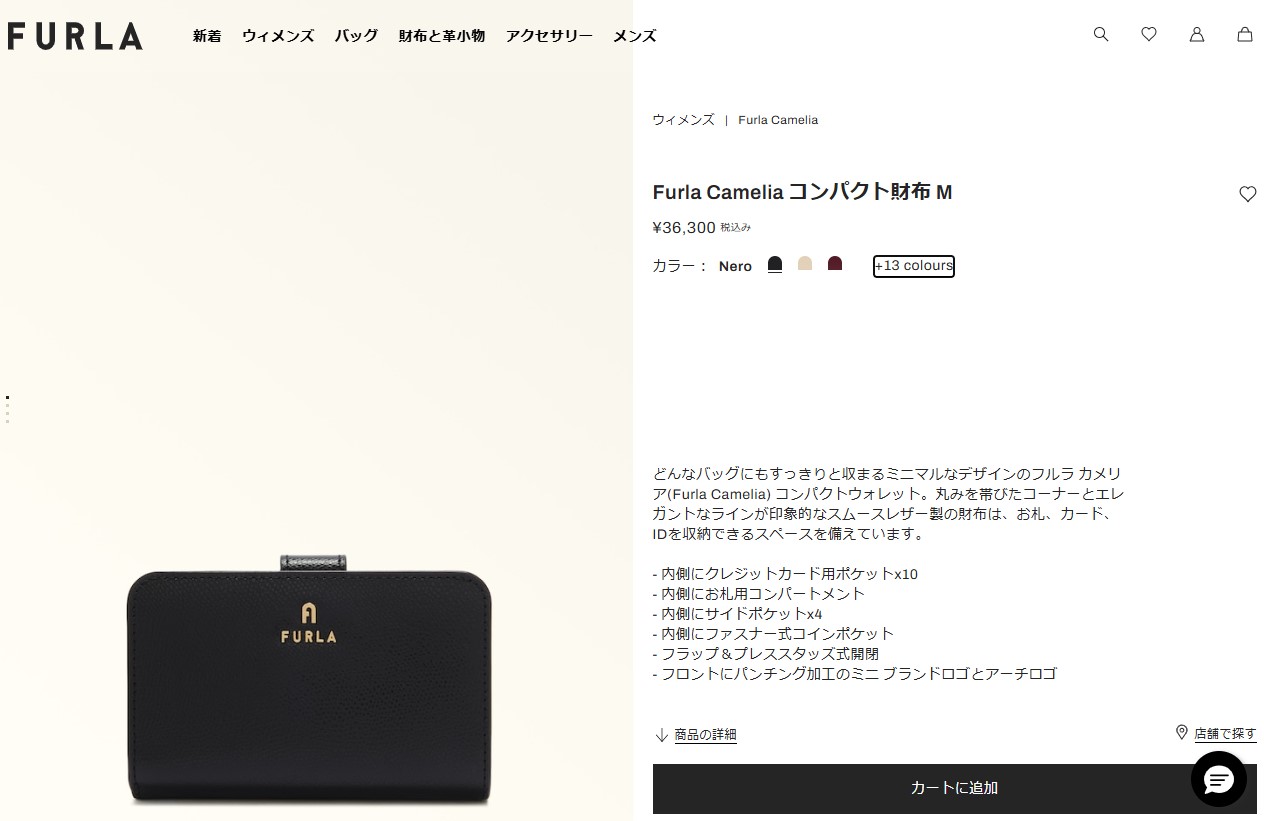This screenshot has height=821, width=1264.
Task: Open the wishlist heart in header
Action: (1149, 34)
